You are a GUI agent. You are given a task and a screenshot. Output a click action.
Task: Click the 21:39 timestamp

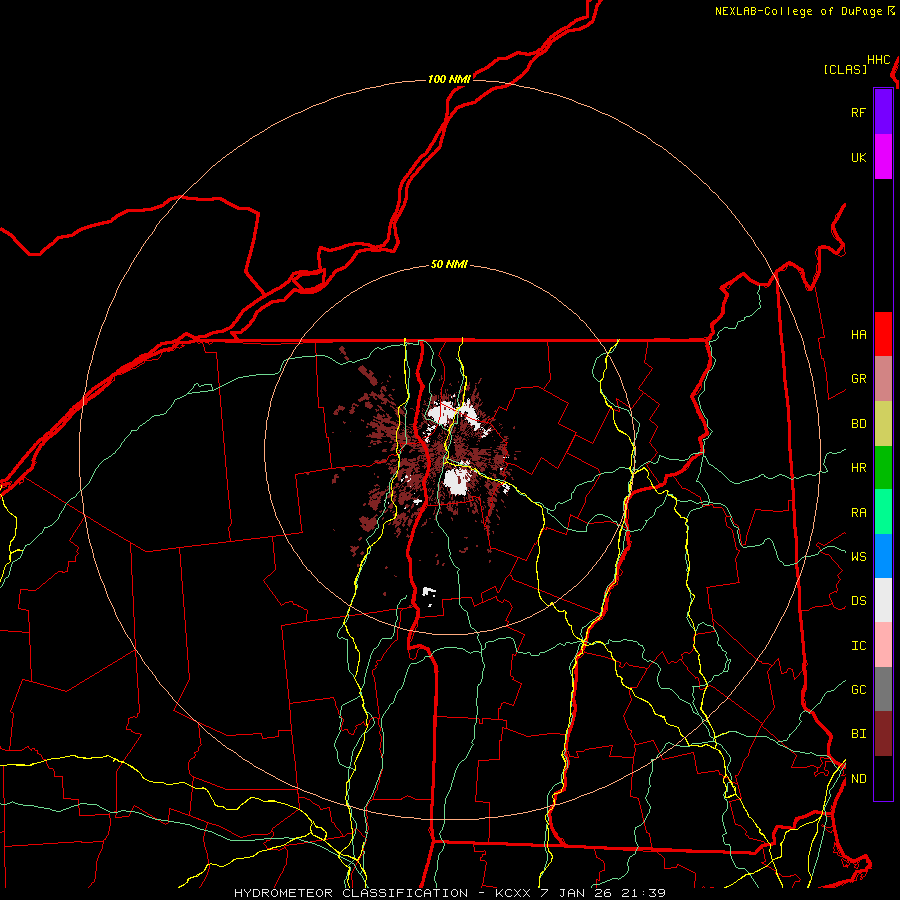pos(643,893)
